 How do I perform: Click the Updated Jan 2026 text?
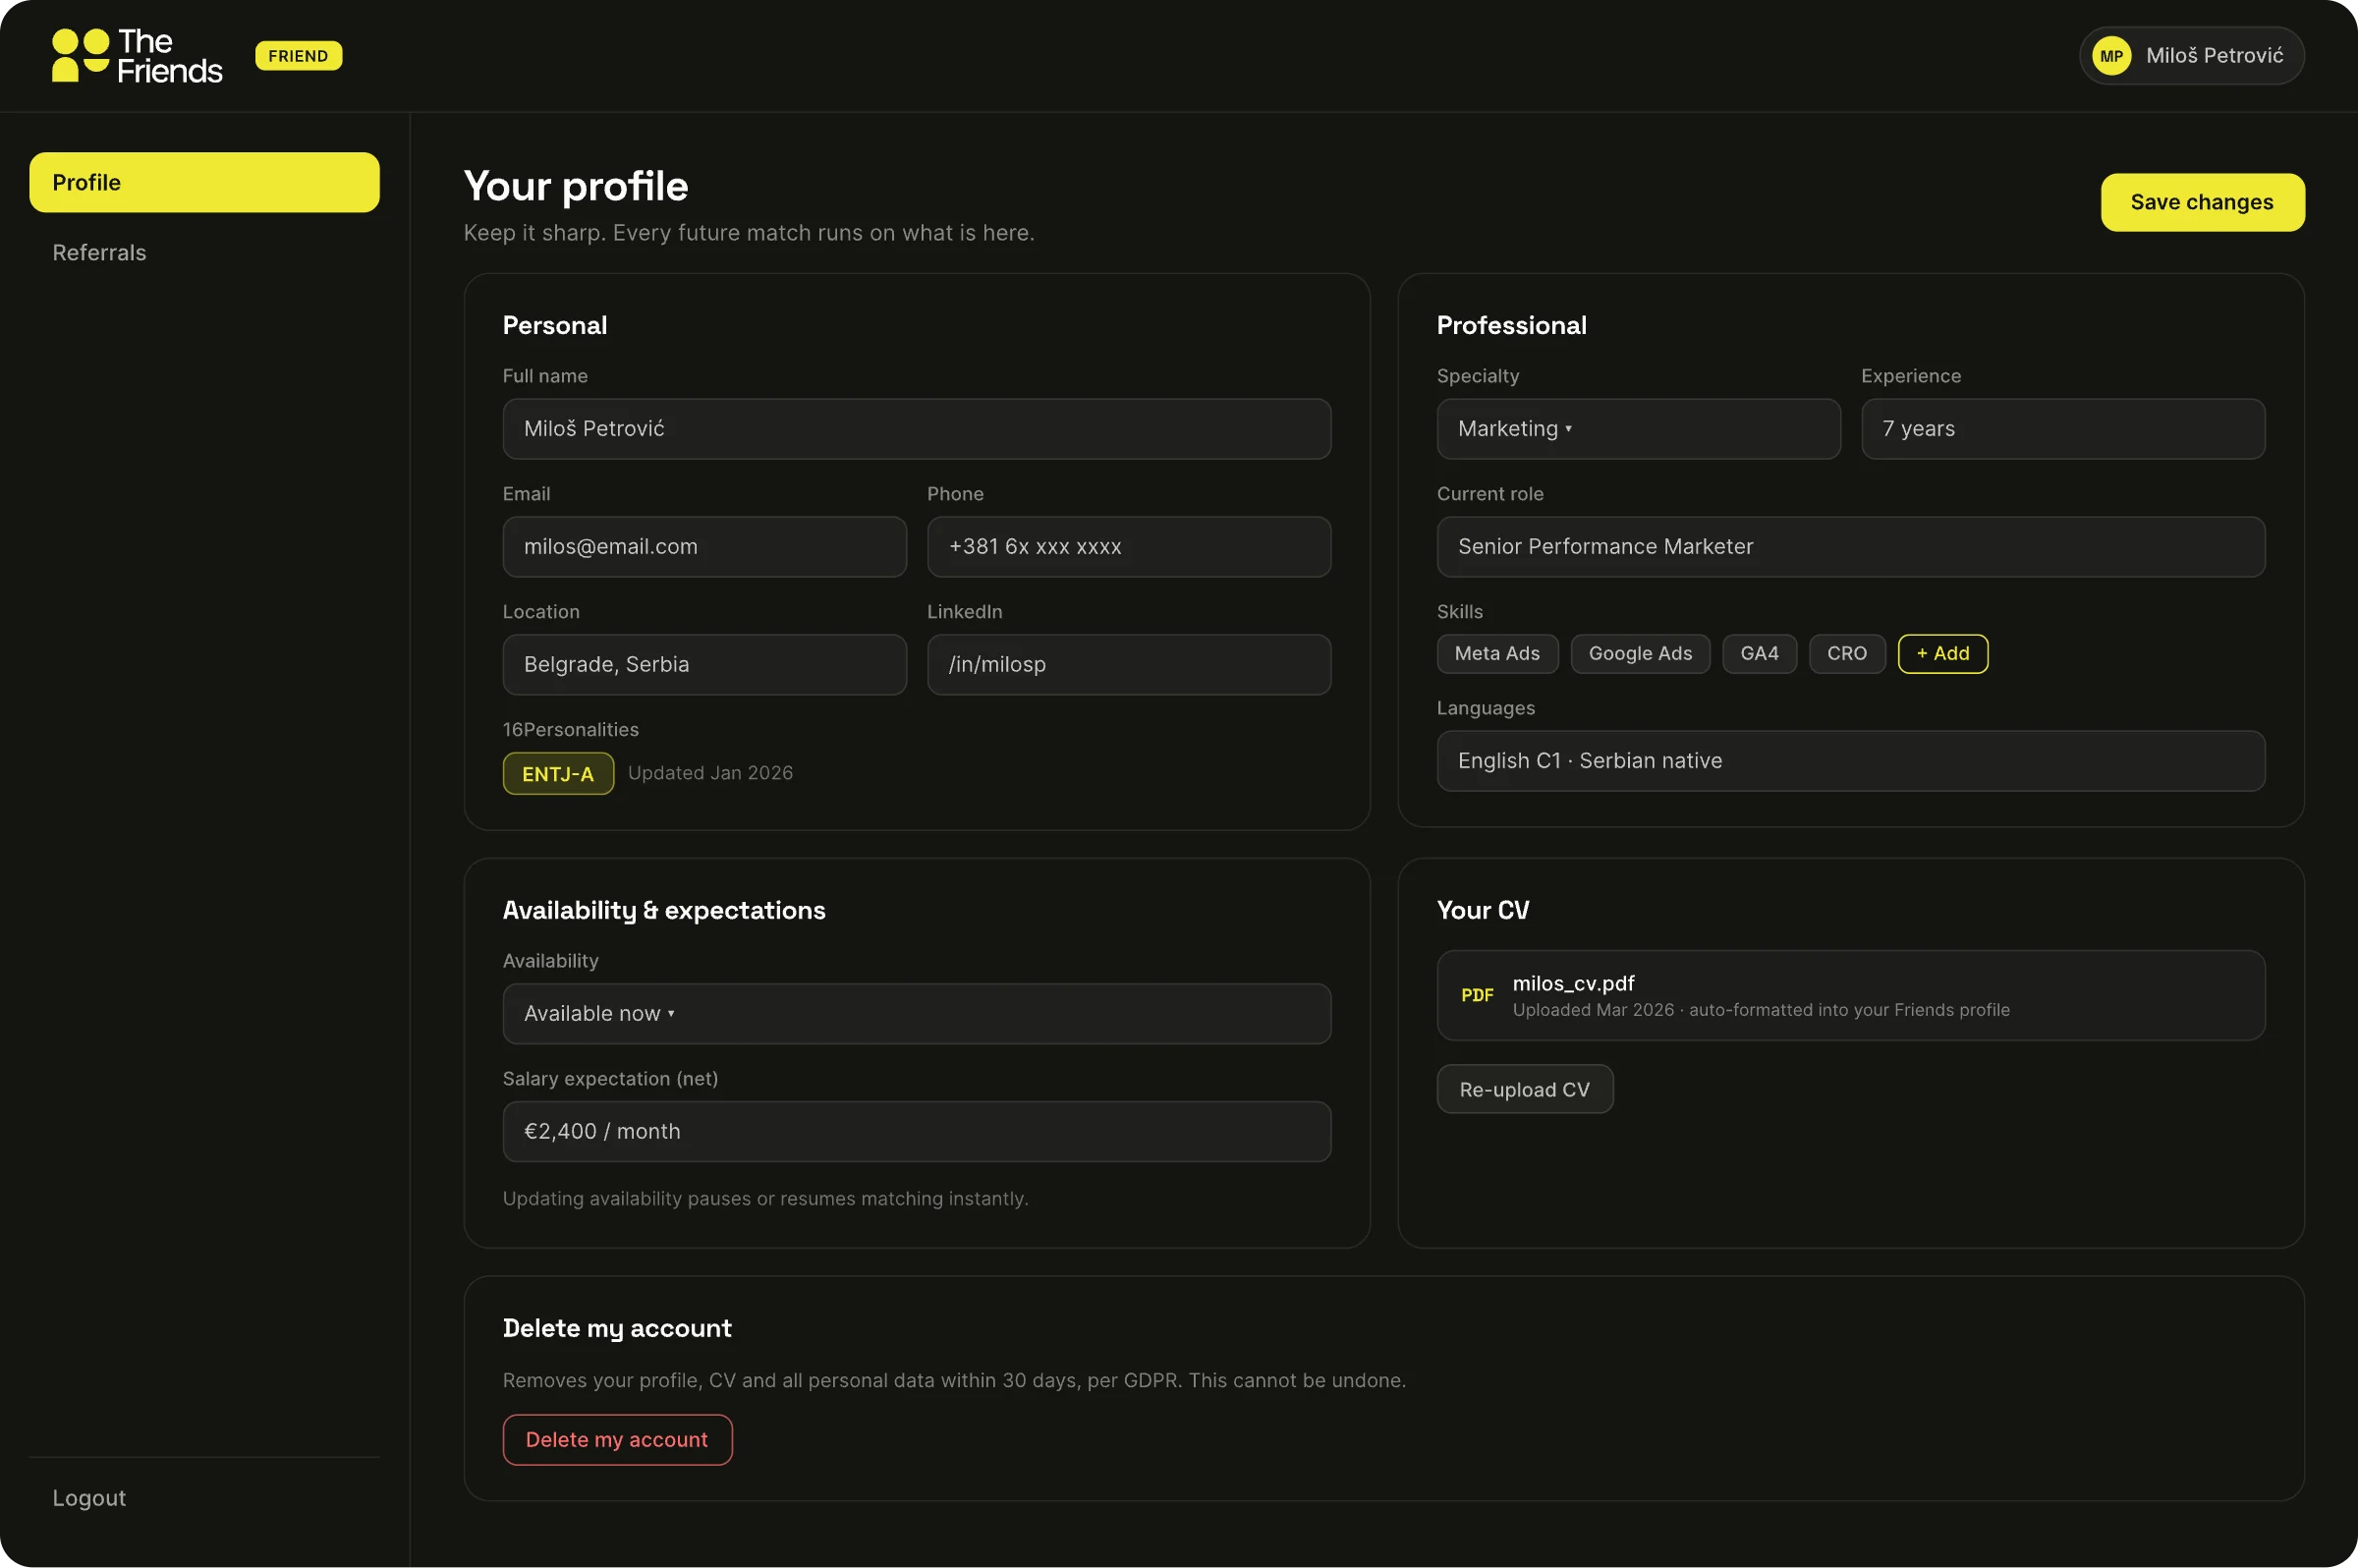[x=710, y=773]
